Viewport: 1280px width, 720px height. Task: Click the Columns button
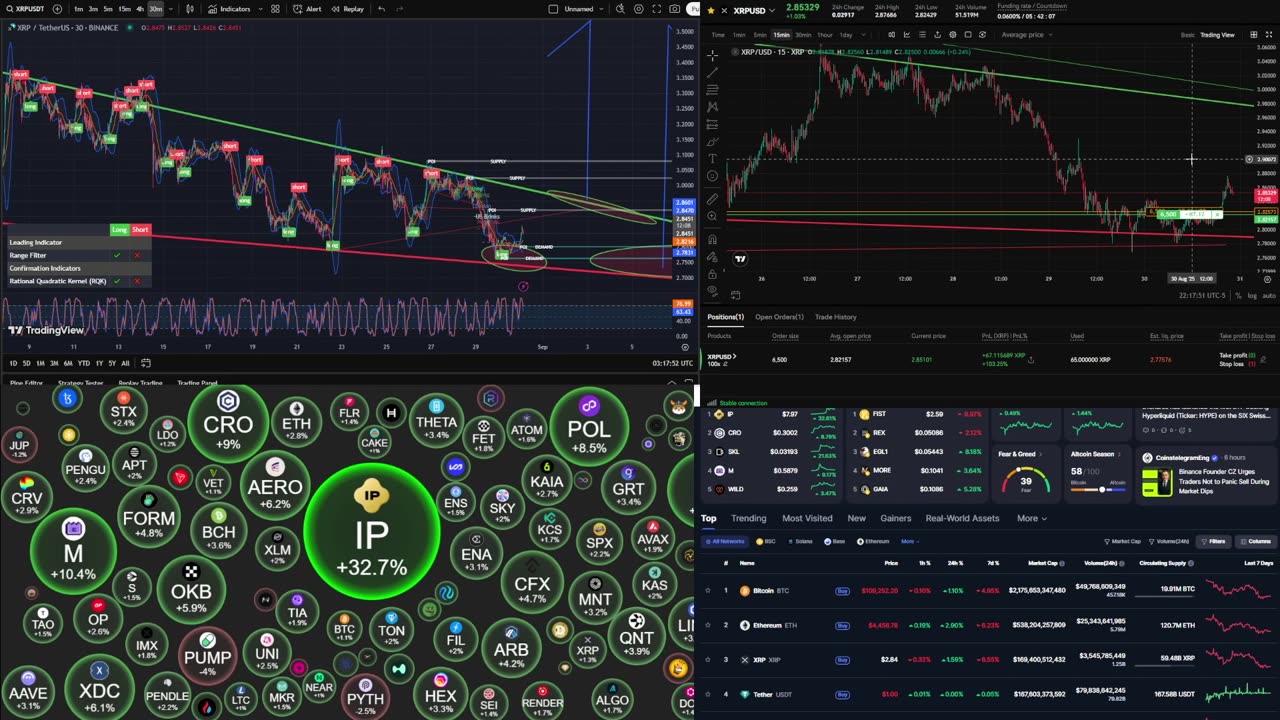click(1257, 541)
